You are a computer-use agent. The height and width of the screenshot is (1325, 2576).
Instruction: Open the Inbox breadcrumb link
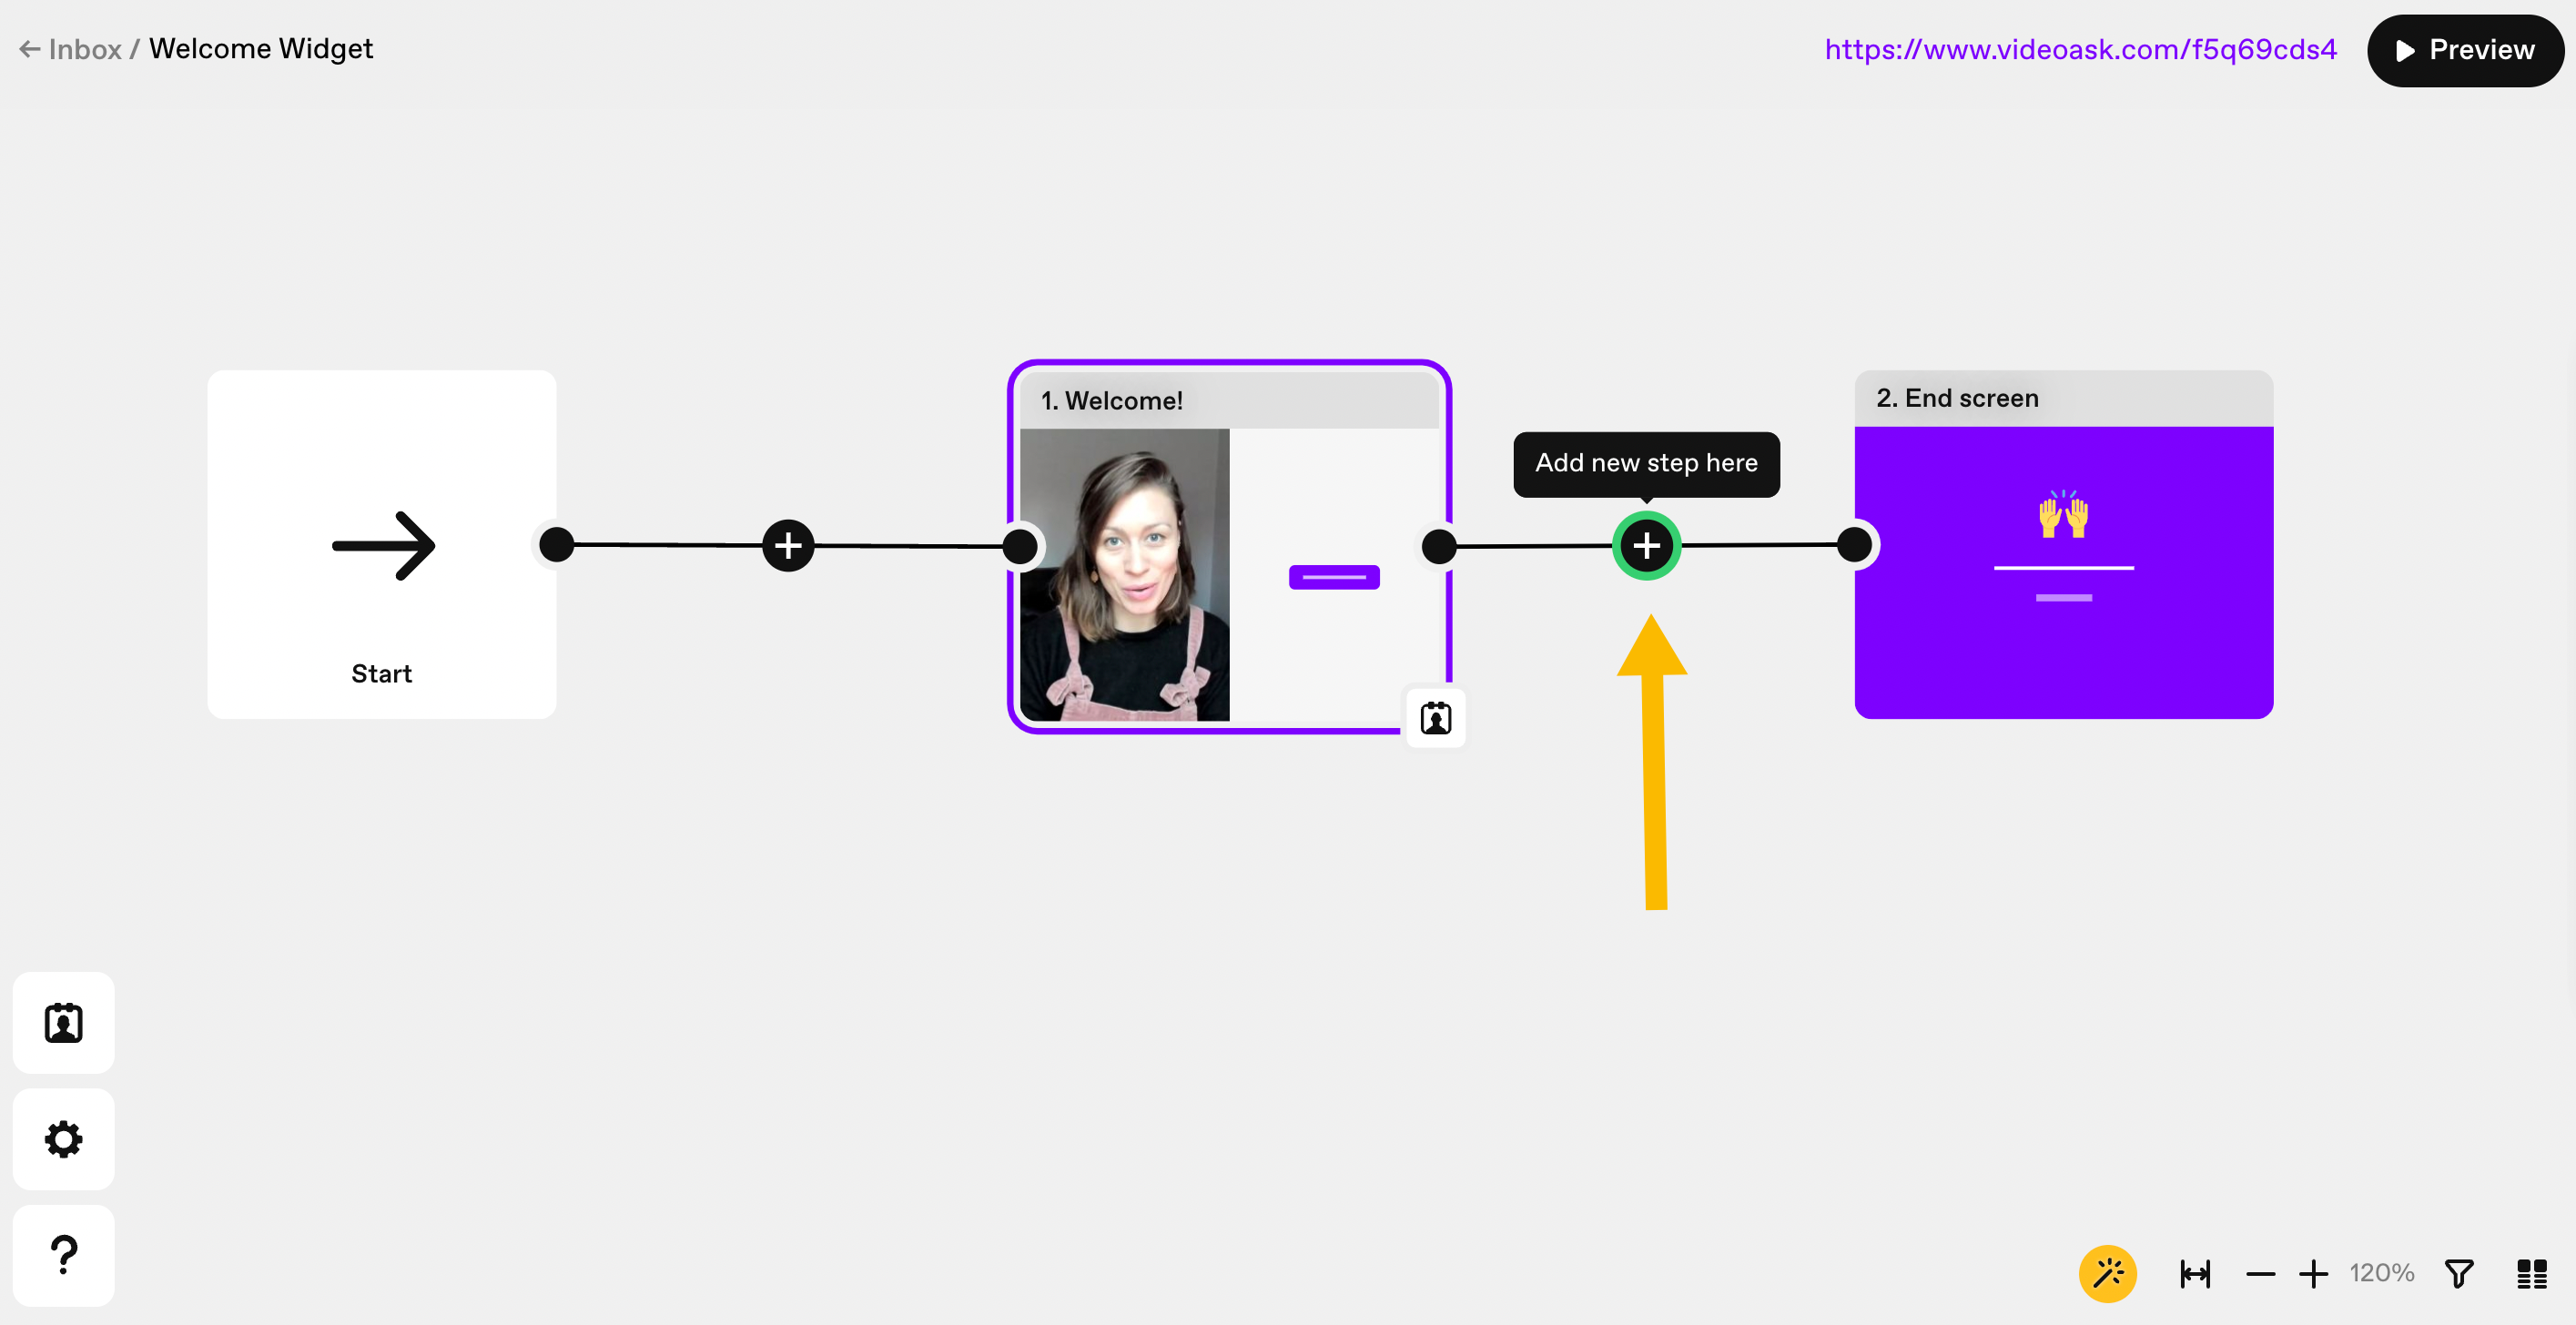tap(85, 49)
